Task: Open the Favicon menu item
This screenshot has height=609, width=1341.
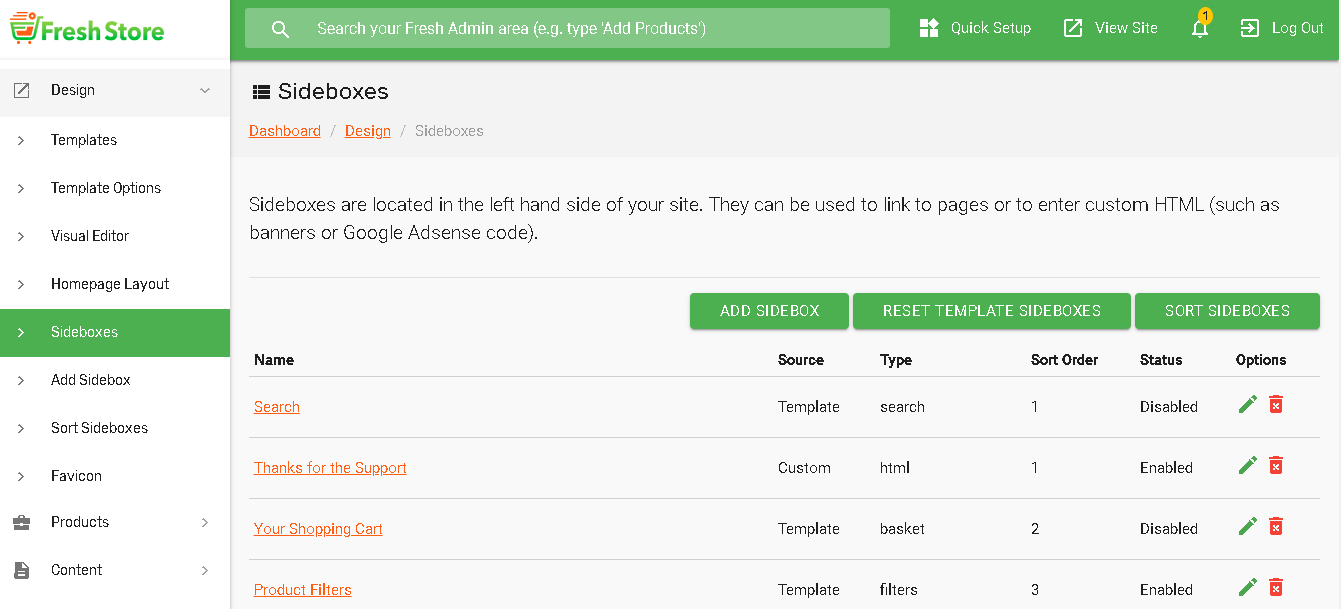Action: pos(76,476)
